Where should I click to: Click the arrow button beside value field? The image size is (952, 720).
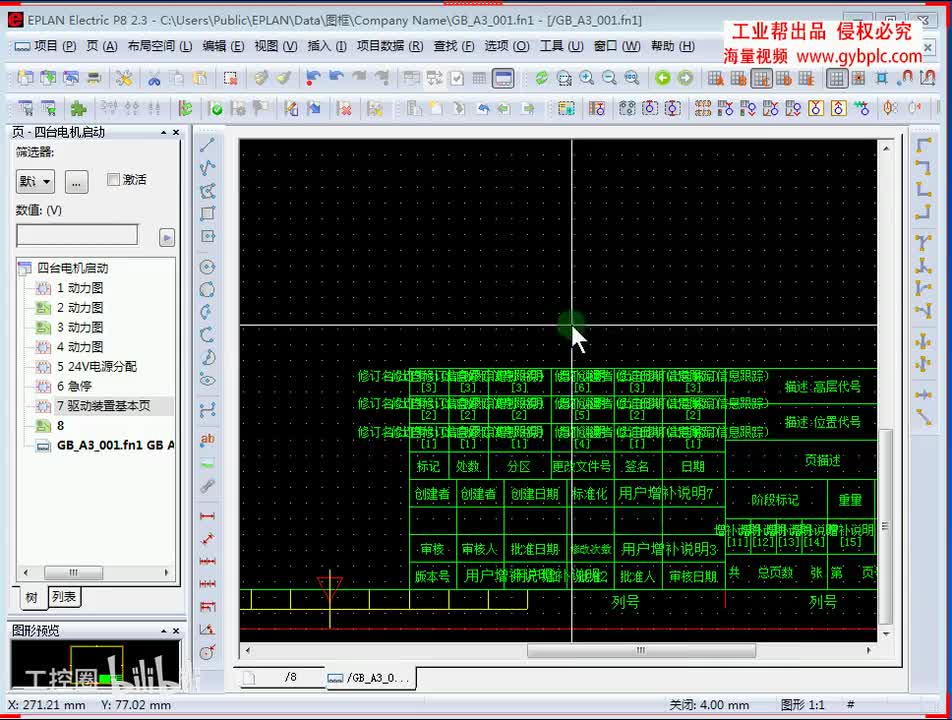point(166,237)
